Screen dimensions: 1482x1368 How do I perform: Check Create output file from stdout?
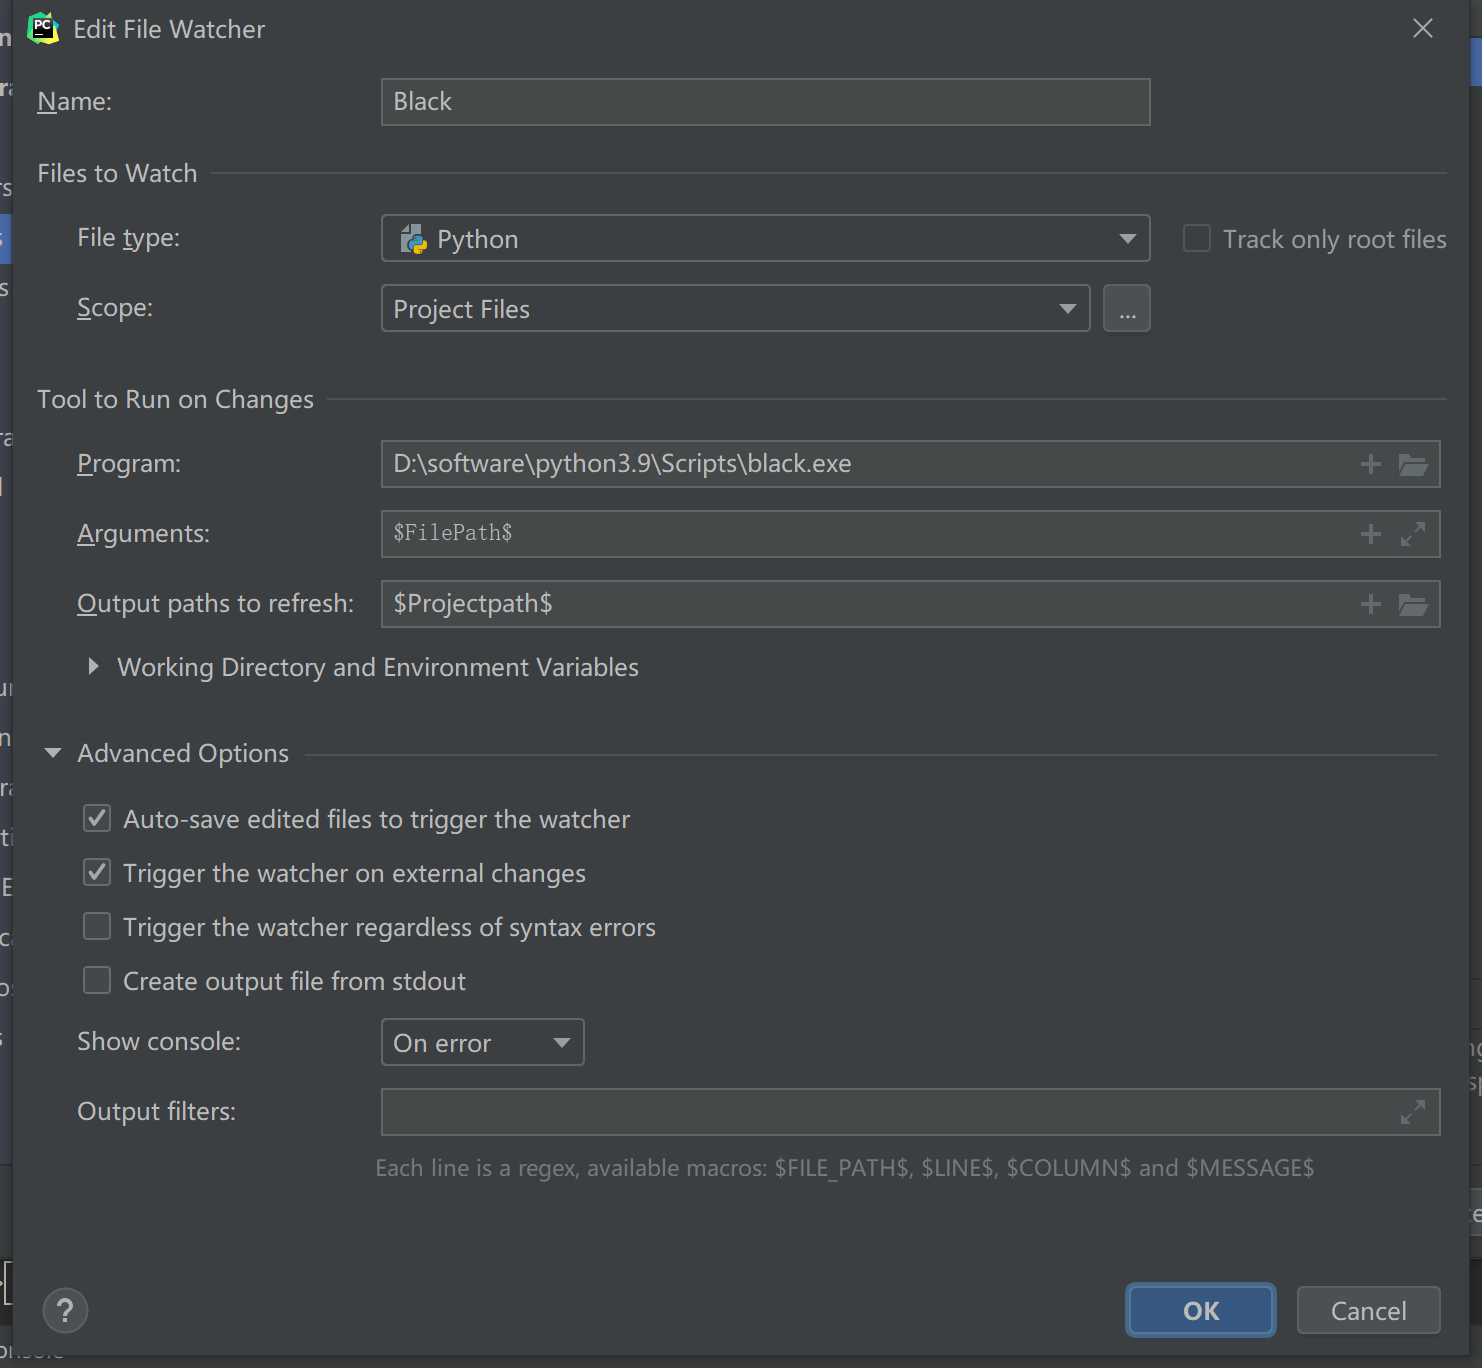tap(97, 981)
